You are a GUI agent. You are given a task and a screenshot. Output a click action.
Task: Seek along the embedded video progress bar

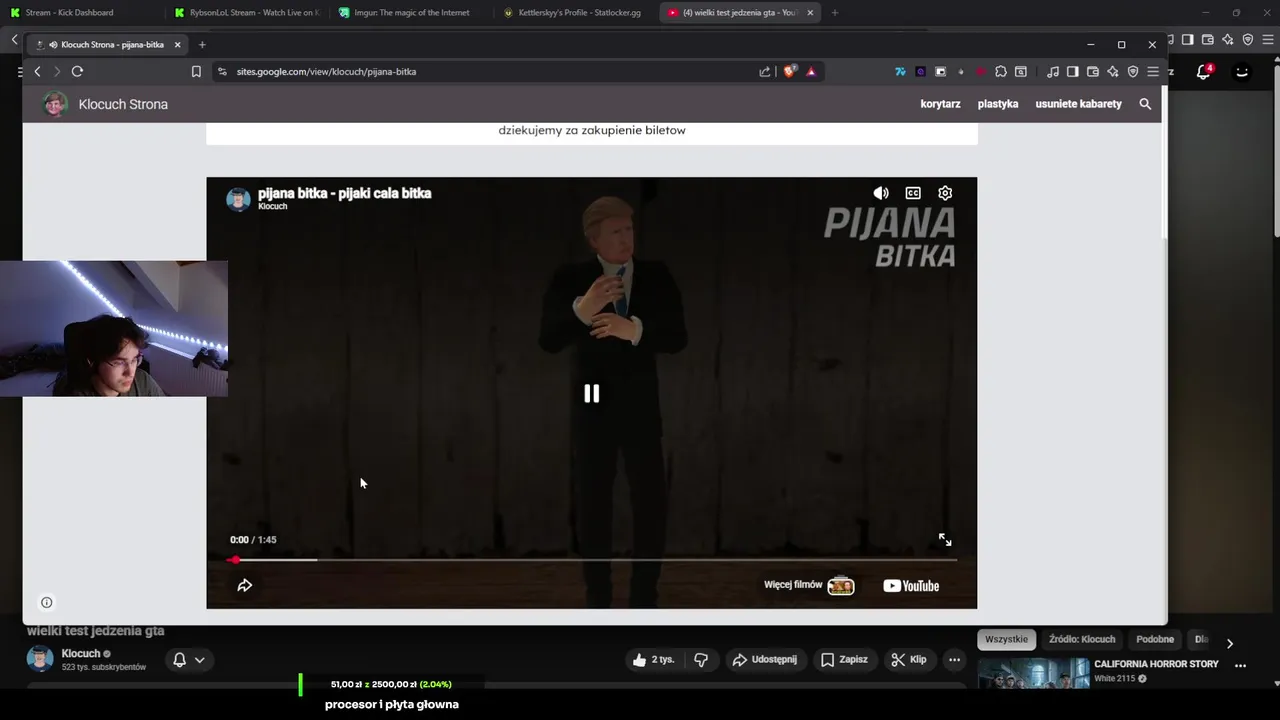tap(592, 560)
